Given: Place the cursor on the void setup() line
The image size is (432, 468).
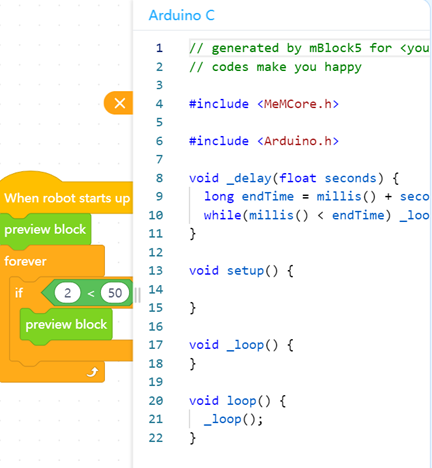Looking at the screenshot, I should tap(241, 270).
